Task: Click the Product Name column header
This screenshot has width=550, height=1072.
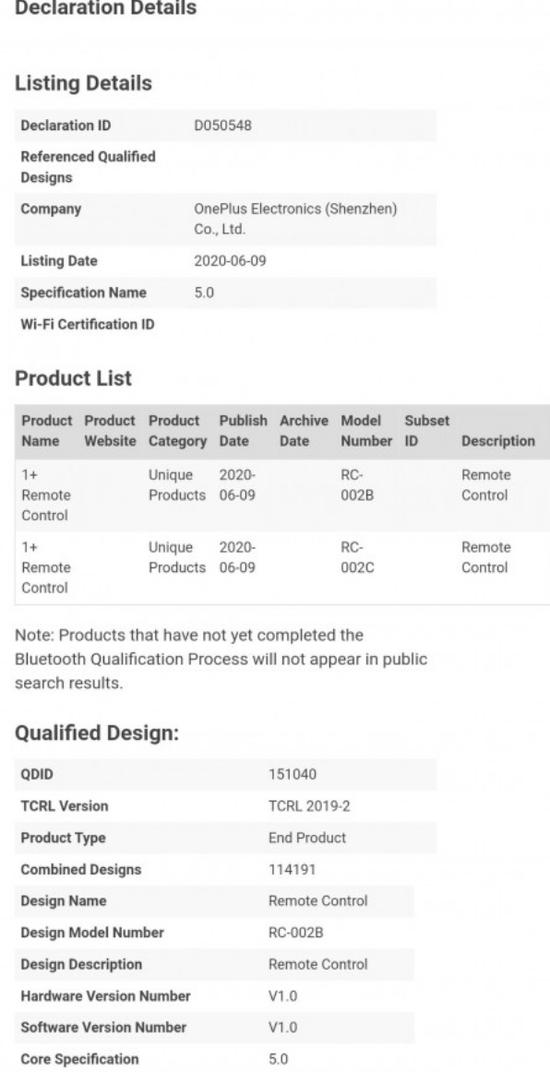Action: click(47, 431)
